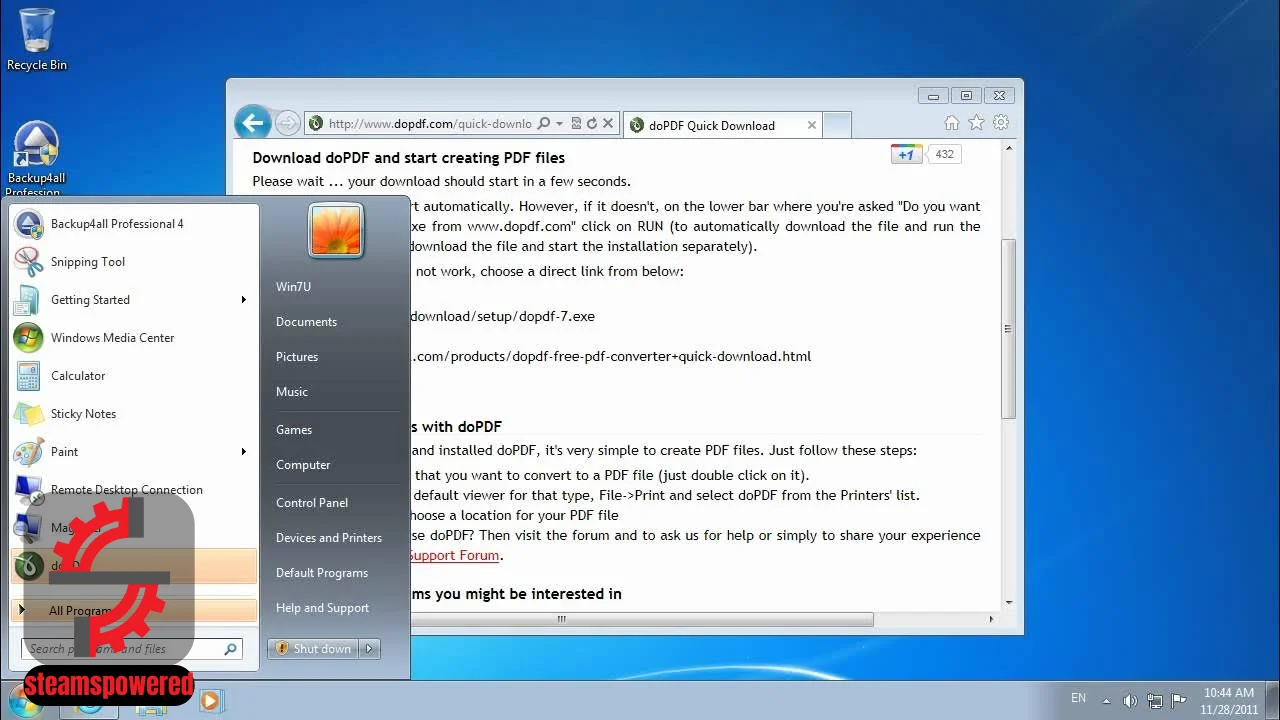1280x720 pixels.
Task: Stop loading the page
Action: [x=608, y=124]
